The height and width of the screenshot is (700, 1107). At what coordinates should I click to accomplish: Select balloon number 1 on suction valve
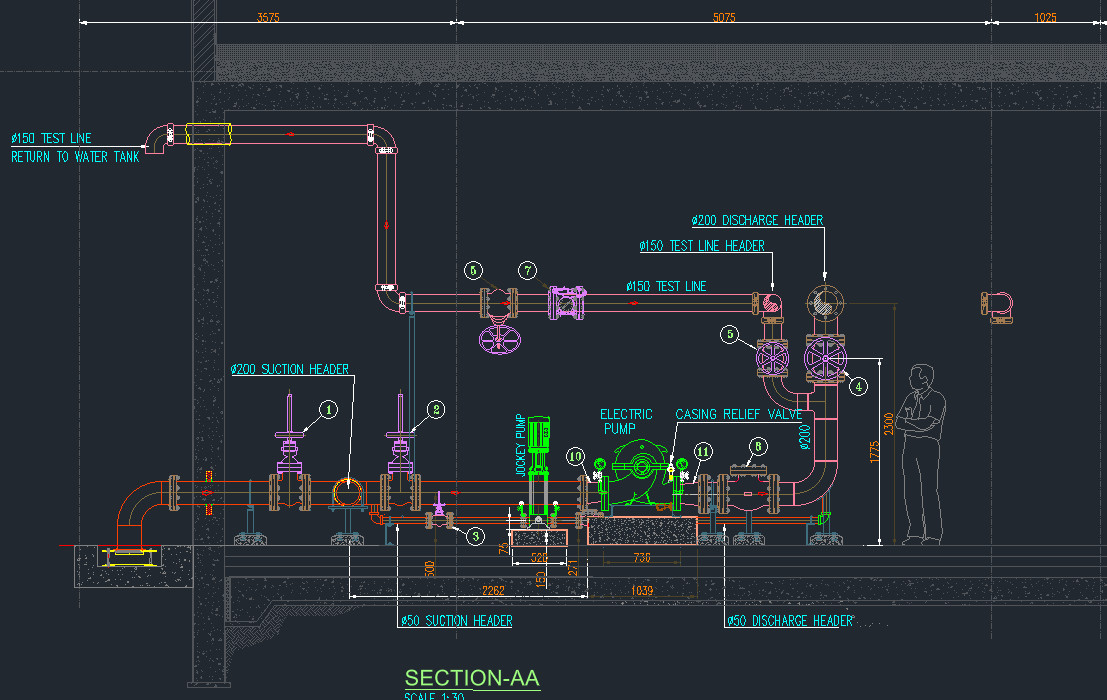click(328, 409)
